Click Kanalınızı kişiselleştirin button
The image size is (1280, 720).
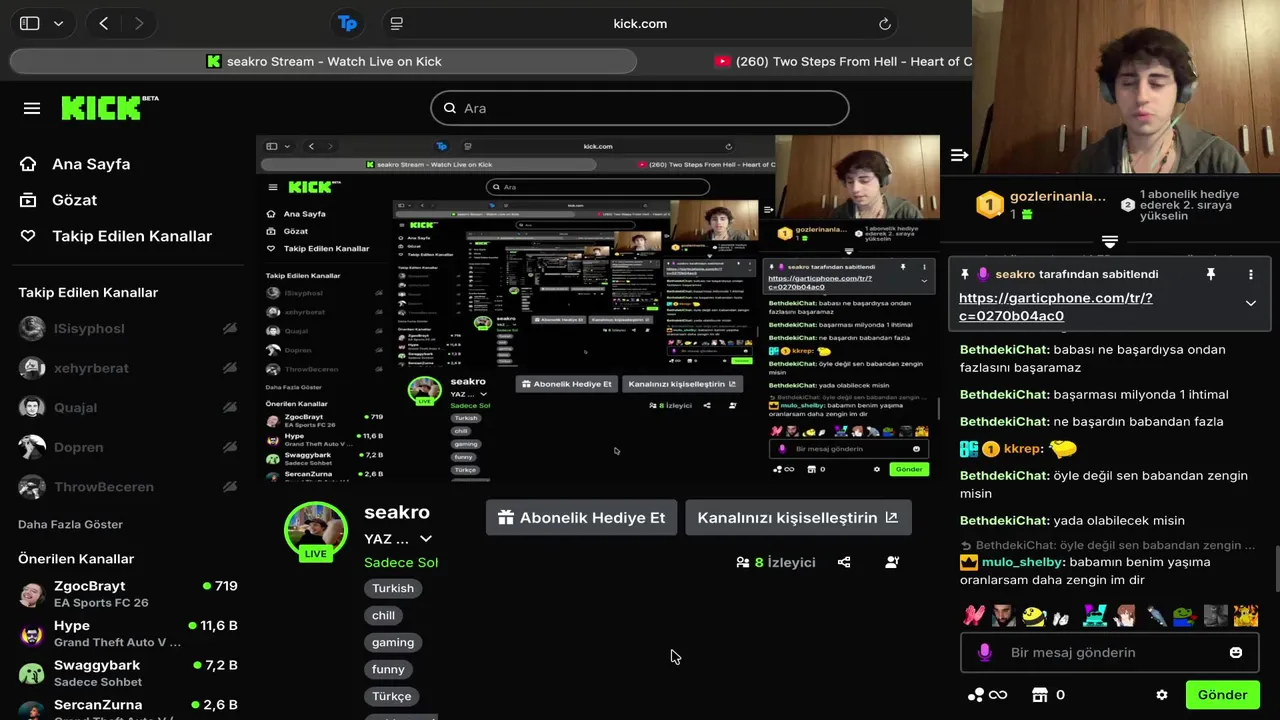pos(798,518)
